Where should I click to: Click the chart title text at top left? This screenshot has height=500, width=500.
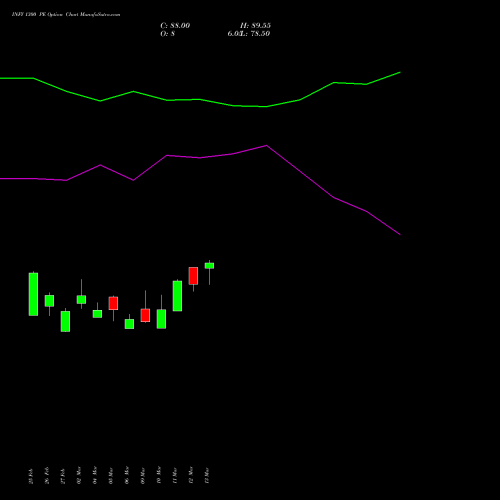[x=66, y=15]
